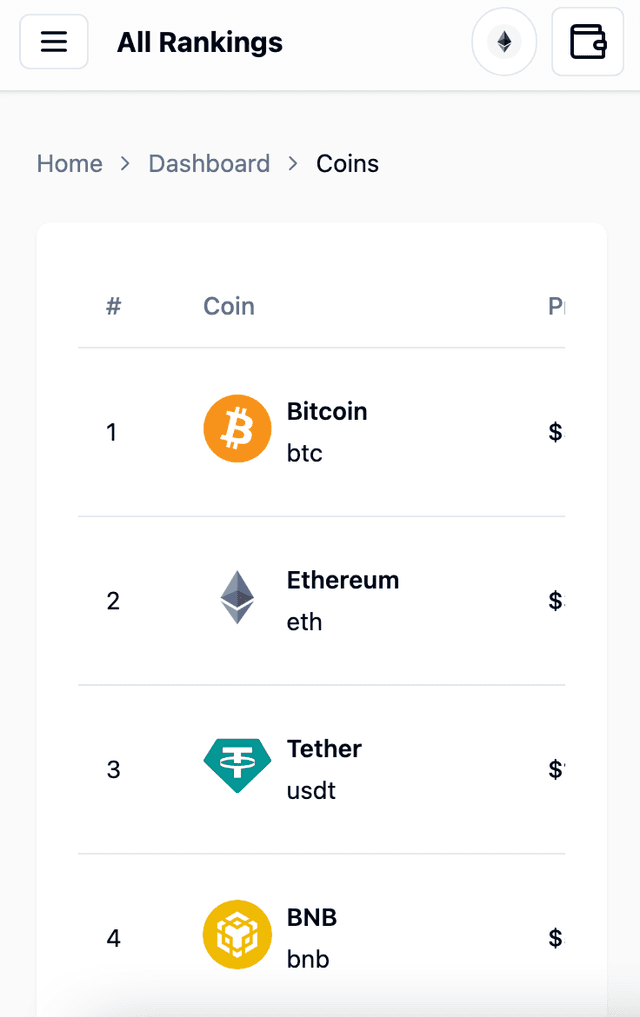Open the wallet icon button

click(x=587, y=42)
